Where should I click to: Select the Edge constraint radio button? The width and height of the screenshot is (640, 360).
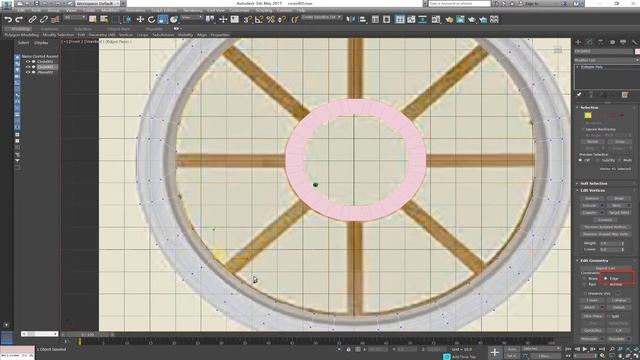coord(606,278)
